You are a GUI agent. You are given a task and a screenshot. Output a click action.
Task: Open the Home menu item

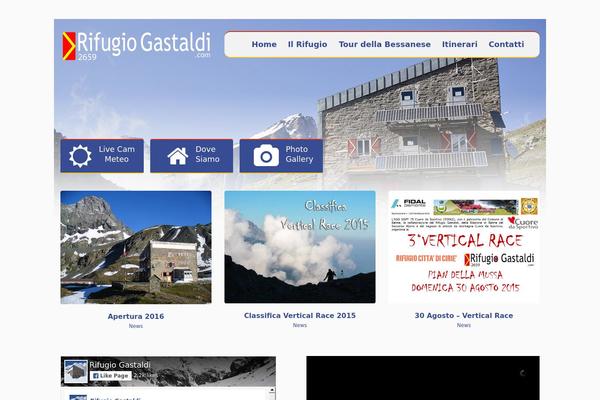[x=264, y=44]
